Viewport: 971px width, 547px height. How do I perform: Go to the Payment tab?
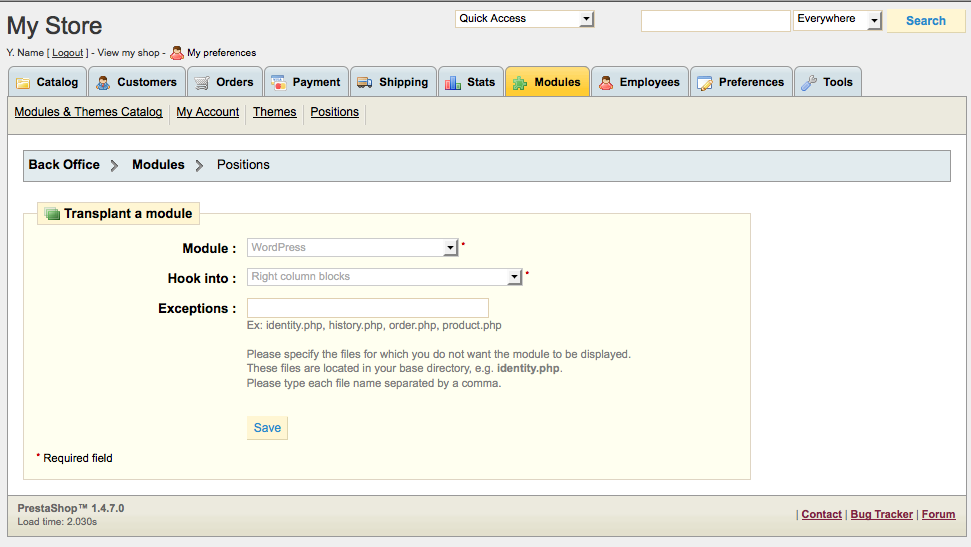307,82
